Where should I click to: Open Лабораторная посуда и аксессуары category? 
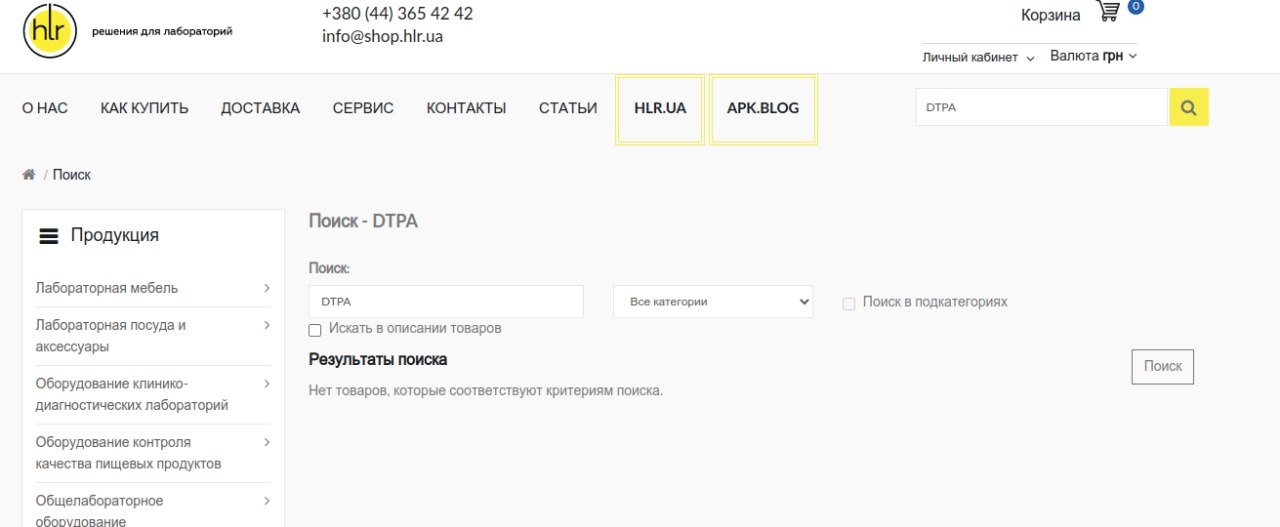point(111,336)
